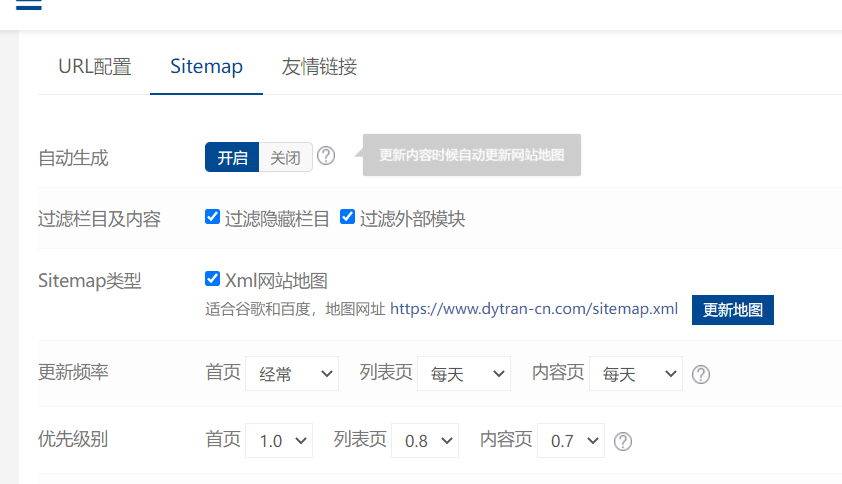
Task: Open 内容页 priority dropdown 0.7
Action: tap(571, 440)
